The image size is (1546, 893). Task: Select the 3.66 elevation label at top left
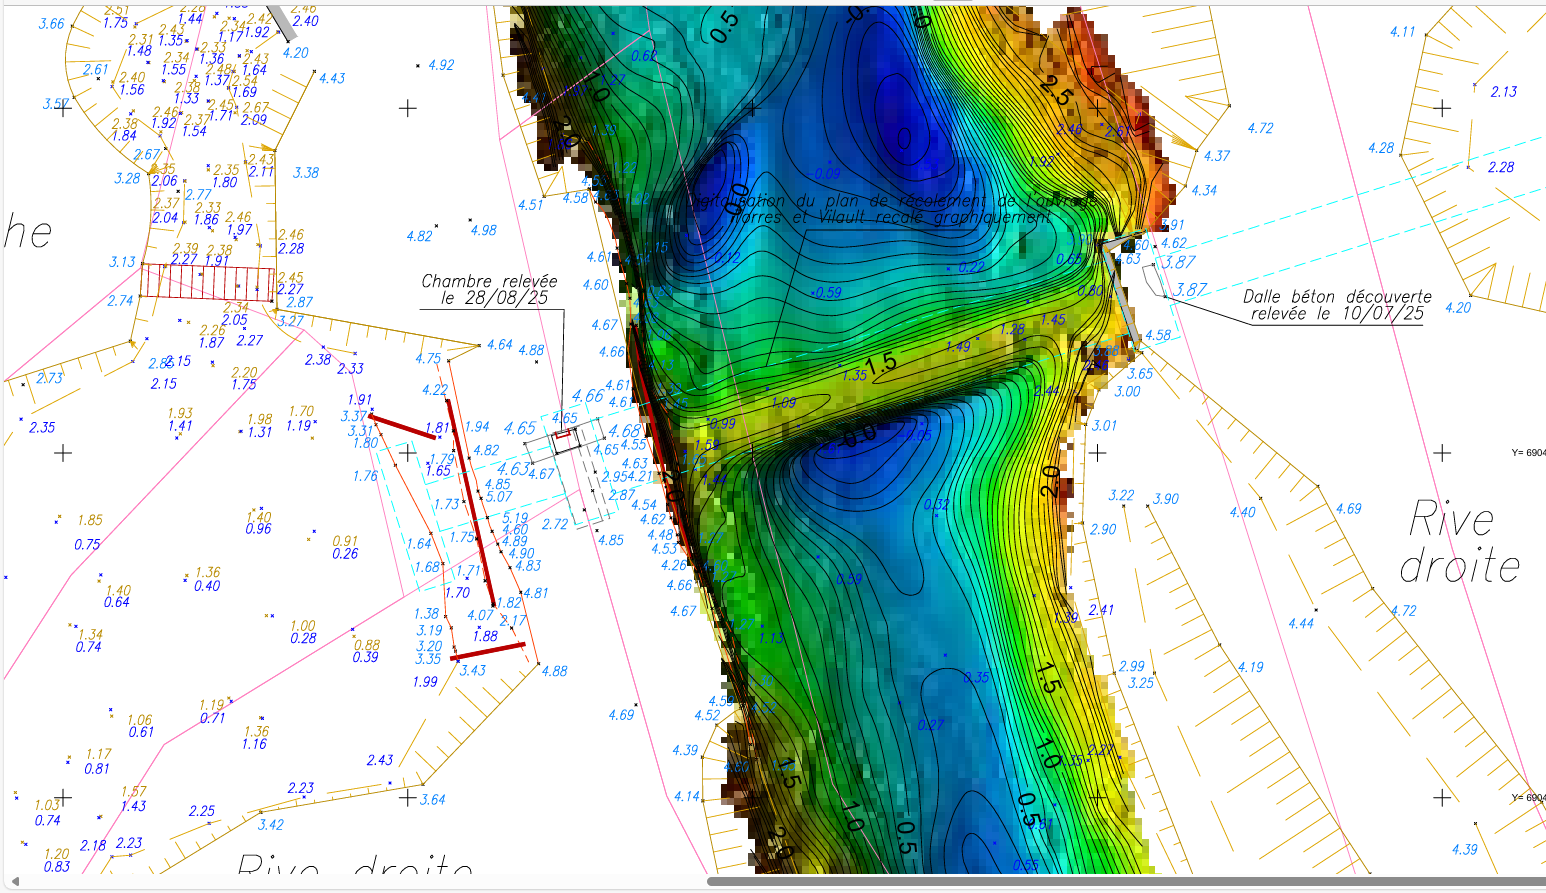(x=51, y=24)
